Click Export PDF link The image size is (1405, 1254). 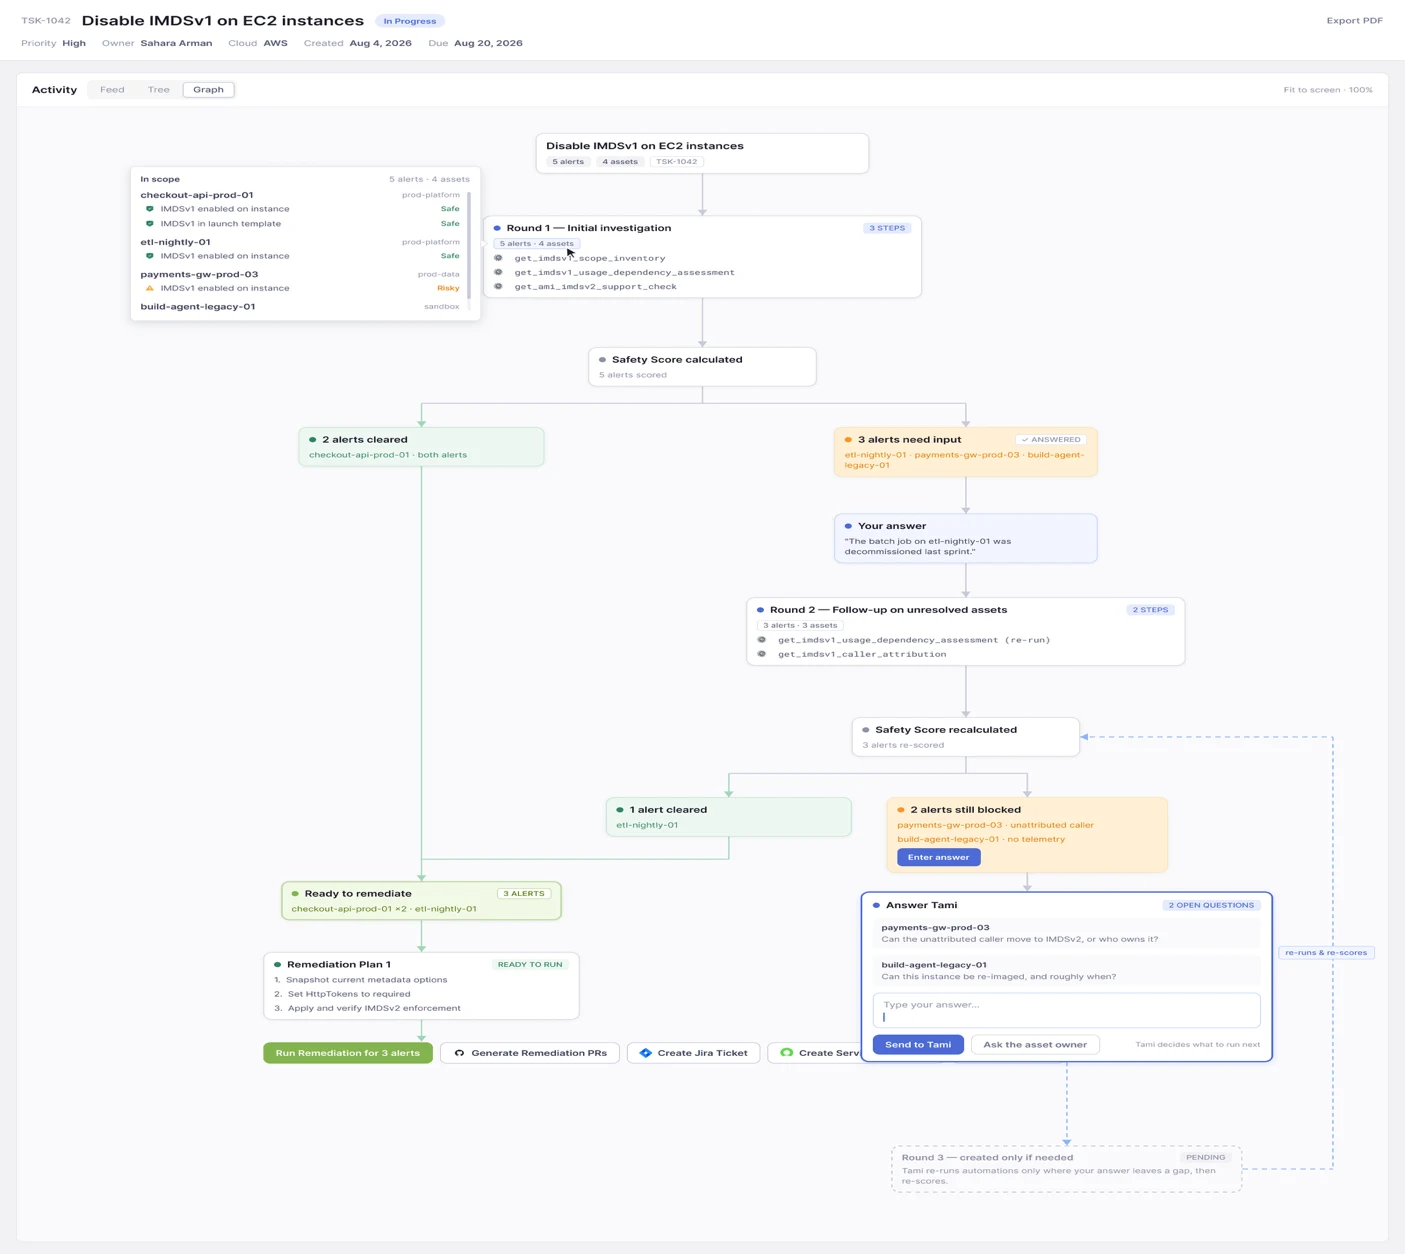click(x=1354, y=21)
